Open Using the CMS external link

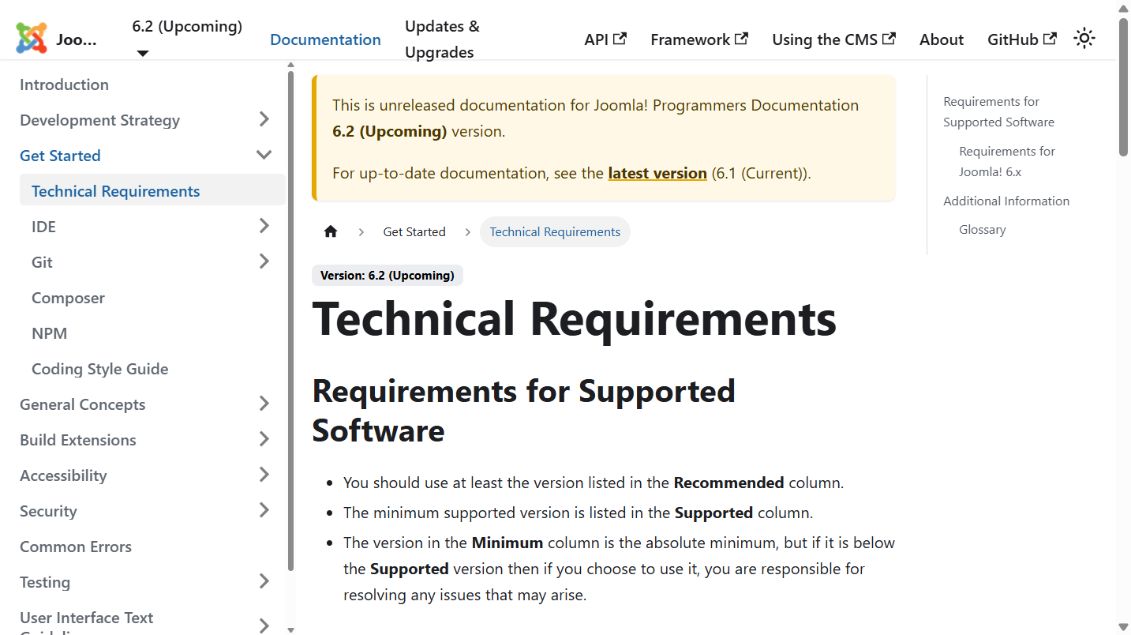tap(834, 40)
